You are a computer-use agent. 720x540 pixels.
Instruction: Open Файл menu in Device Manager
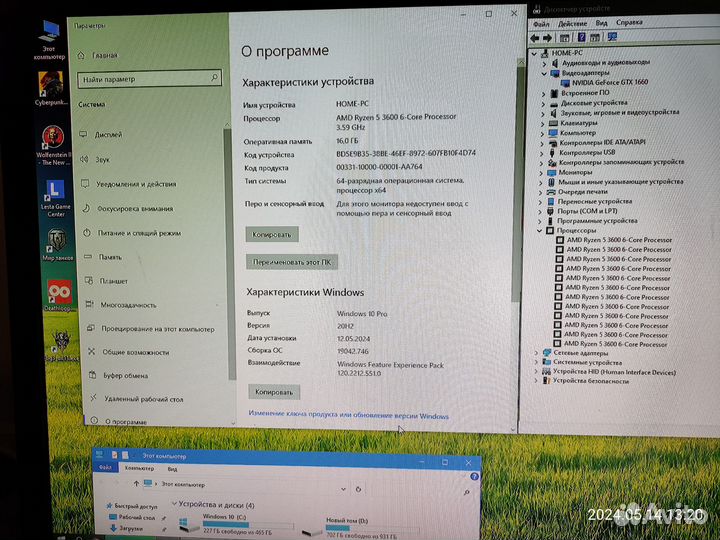point(541,24)
